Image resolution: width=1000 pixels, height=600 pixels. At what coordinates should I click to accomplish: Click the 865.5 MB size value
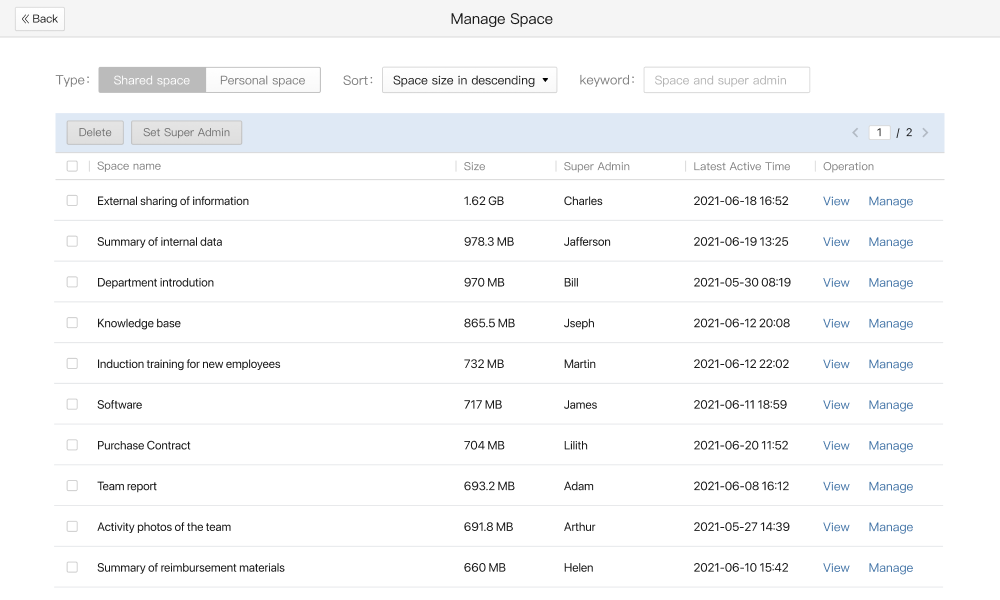(x=489, y=323)
